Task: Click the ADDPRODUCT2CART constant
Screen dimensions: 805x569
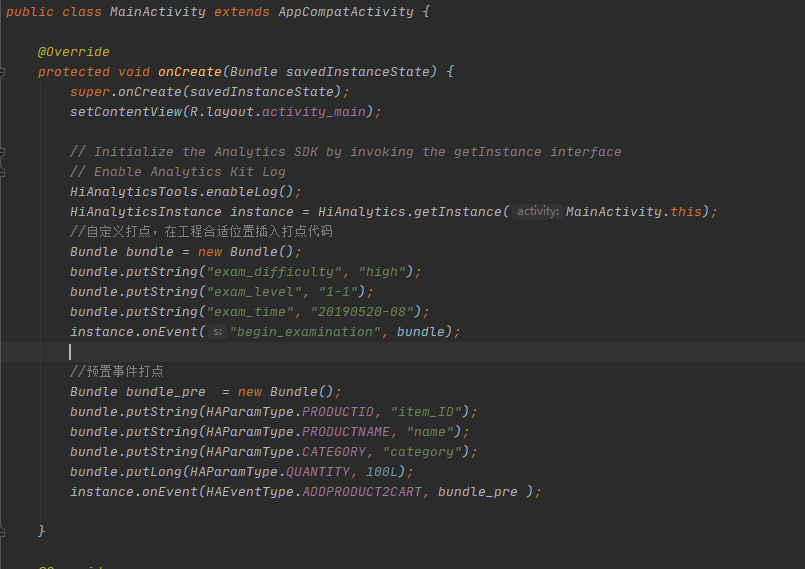Action: (x=362, y=492)
